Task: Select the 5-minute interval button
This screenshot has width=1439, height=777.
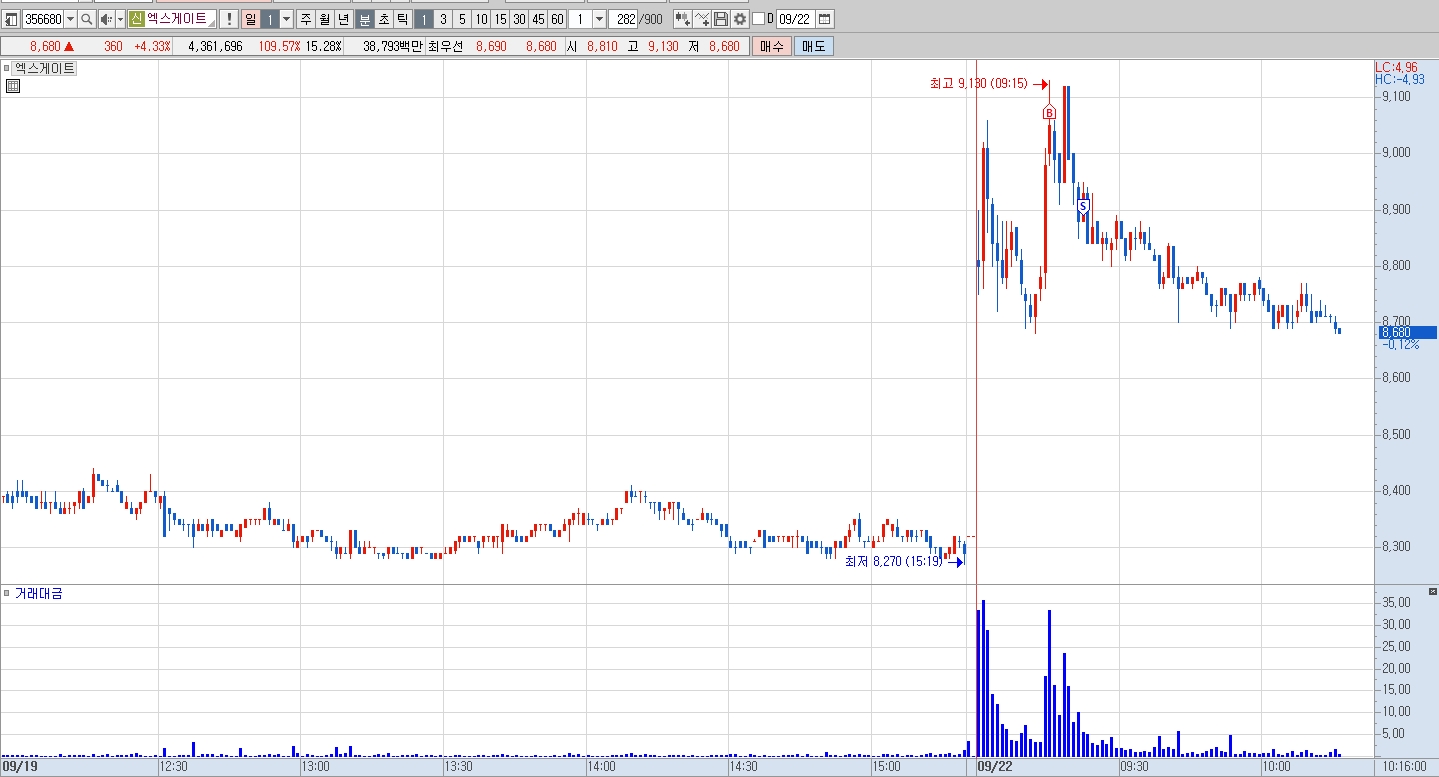Action: pos(462,19)
